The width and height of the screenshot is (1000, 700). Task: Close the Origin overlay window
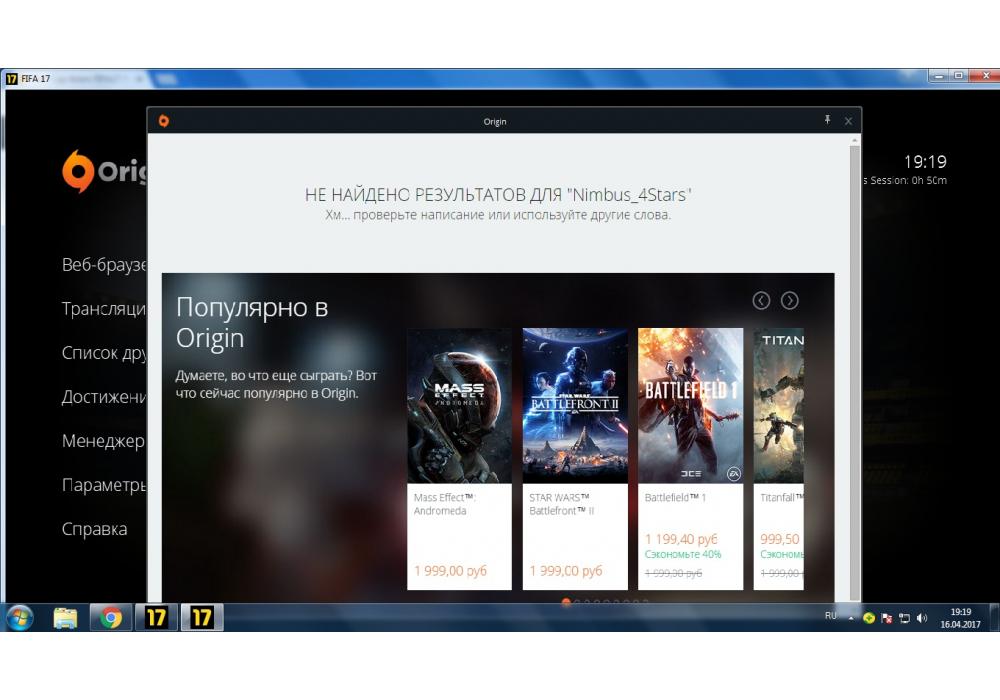848,120
